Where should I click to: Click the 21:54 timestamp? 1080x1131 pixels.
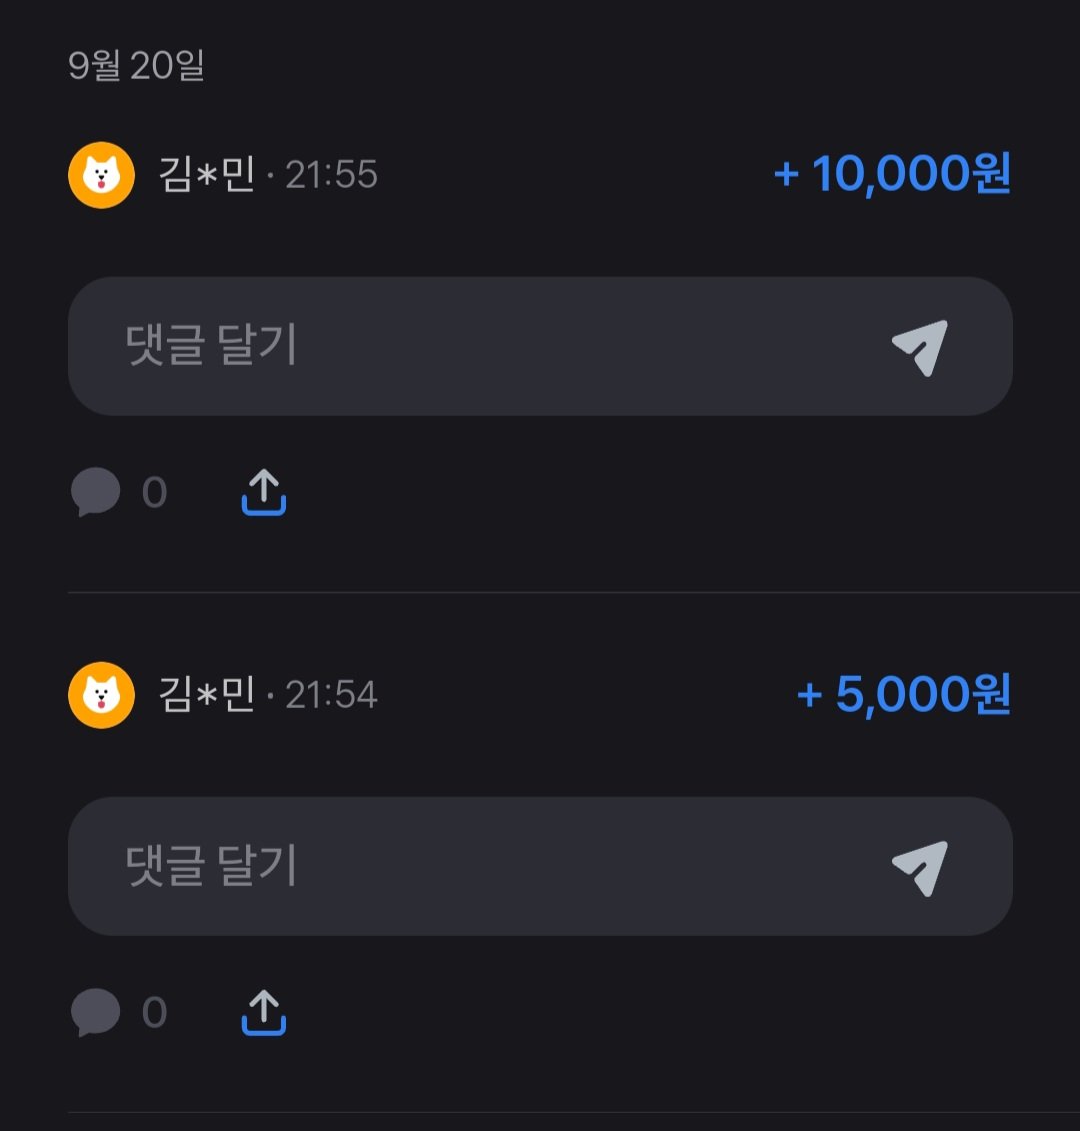[x=331, y=695]
